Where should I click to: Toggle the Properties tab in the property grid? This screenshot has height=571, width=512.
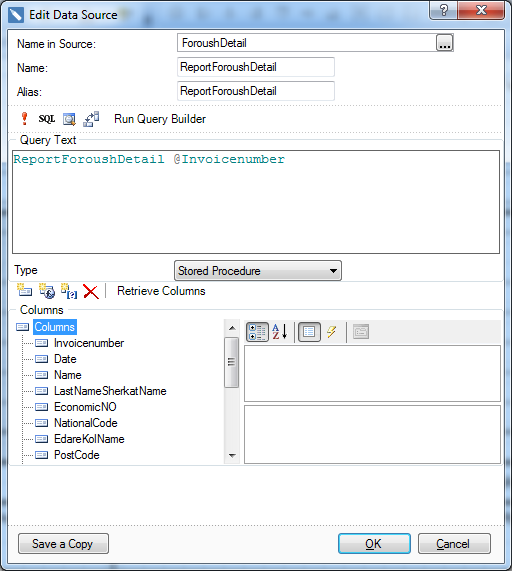pos(309,332)
